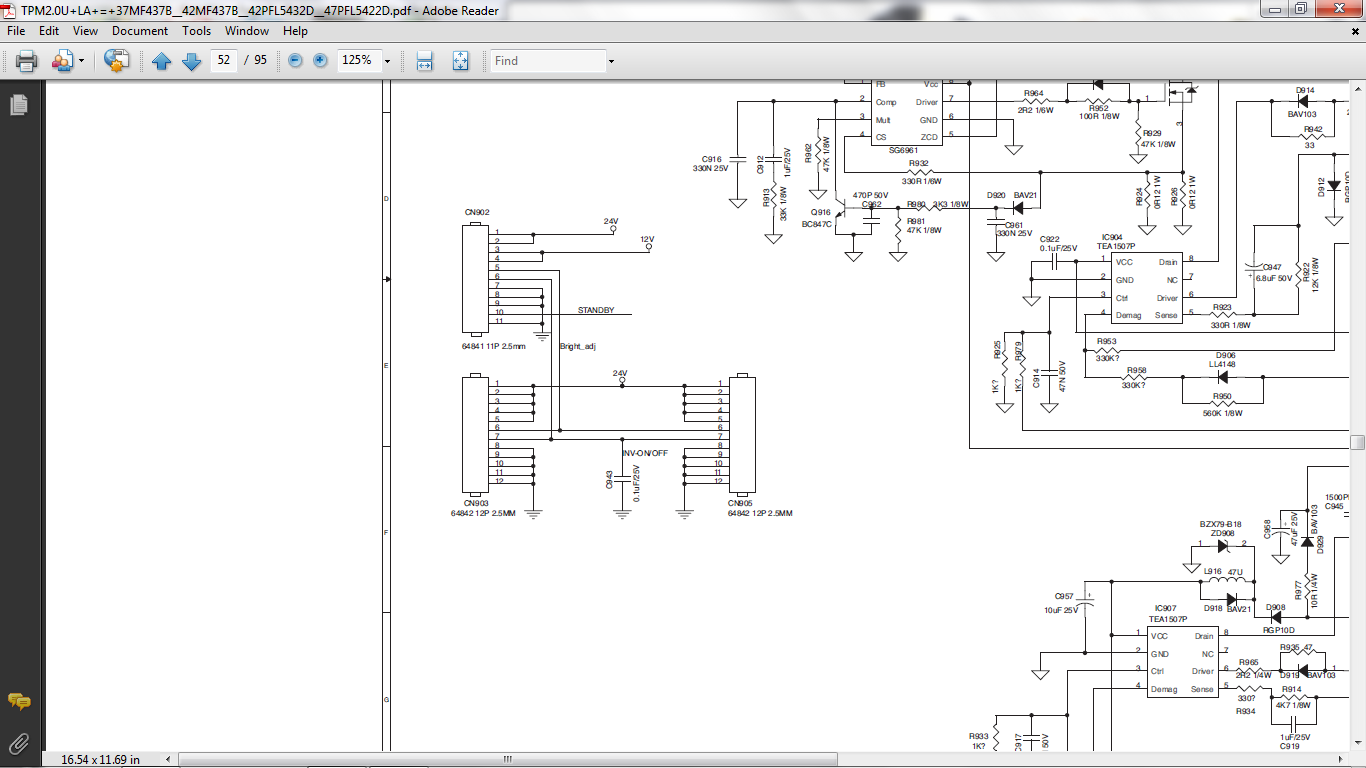Zoom in with the plus button
This screenshot has height=768, width=1366.
coord(320,61)
